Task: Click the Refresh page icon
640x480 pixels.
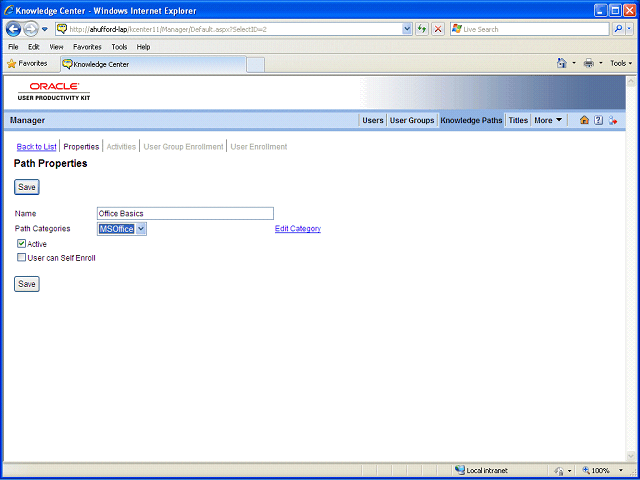Action: 422,29
